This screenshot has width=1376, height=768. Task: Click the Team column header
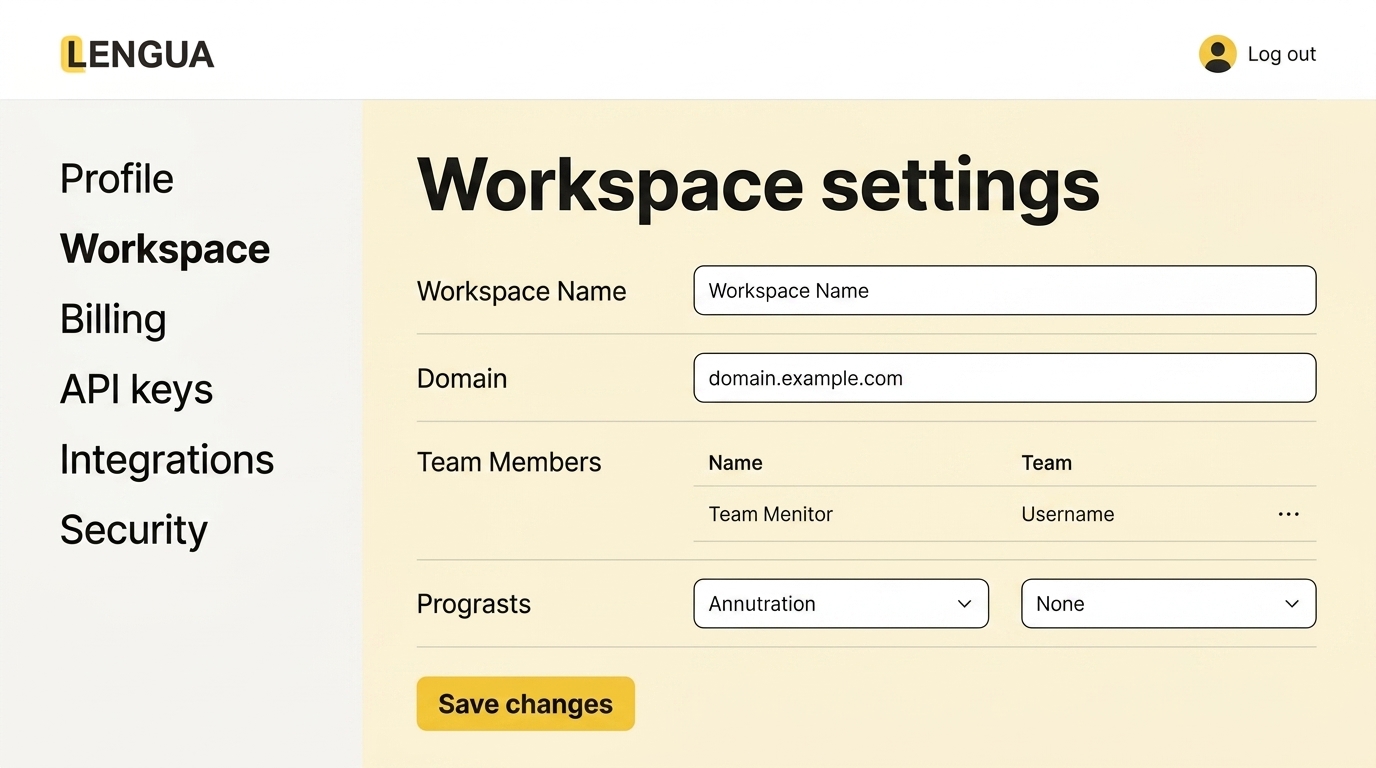[x=1046, y=463]
